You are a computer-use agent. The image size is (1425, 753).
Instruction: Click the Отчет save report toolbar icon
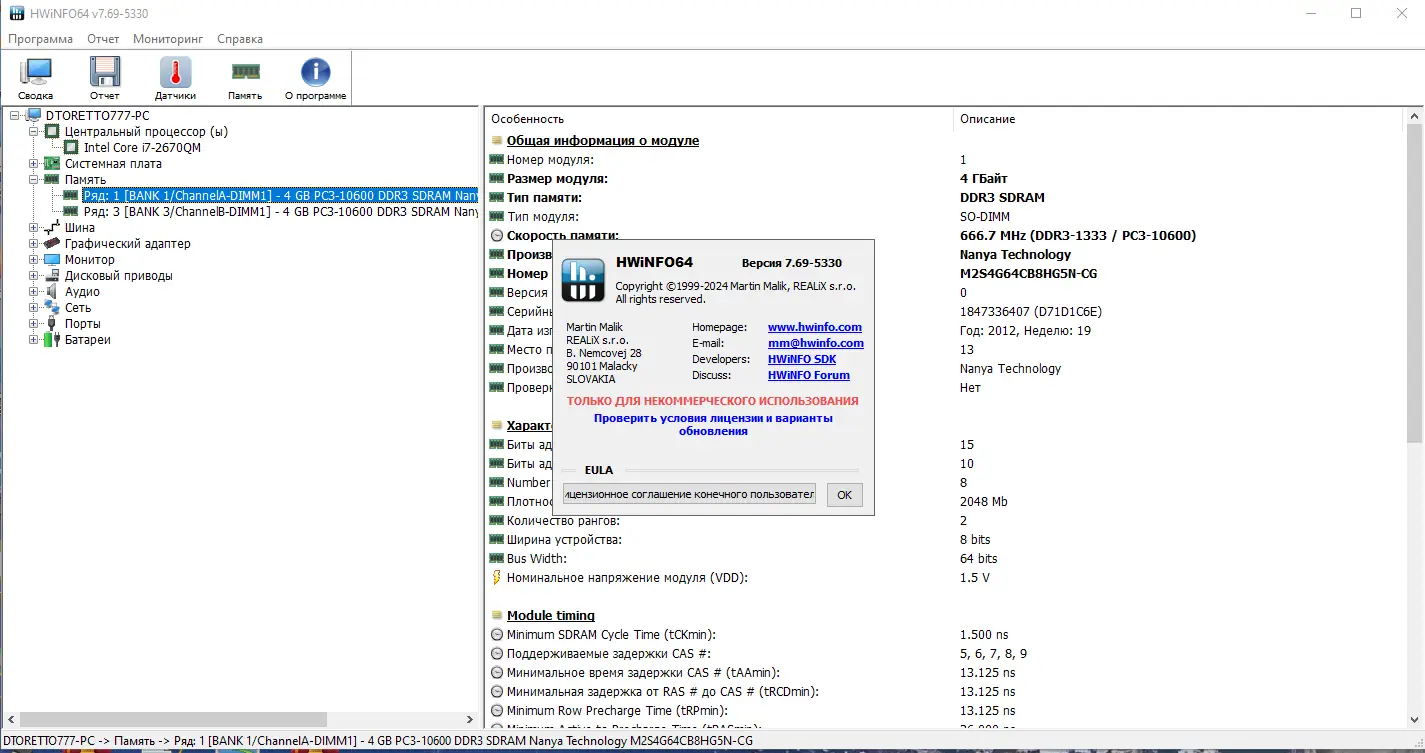(x=105, y=78)
